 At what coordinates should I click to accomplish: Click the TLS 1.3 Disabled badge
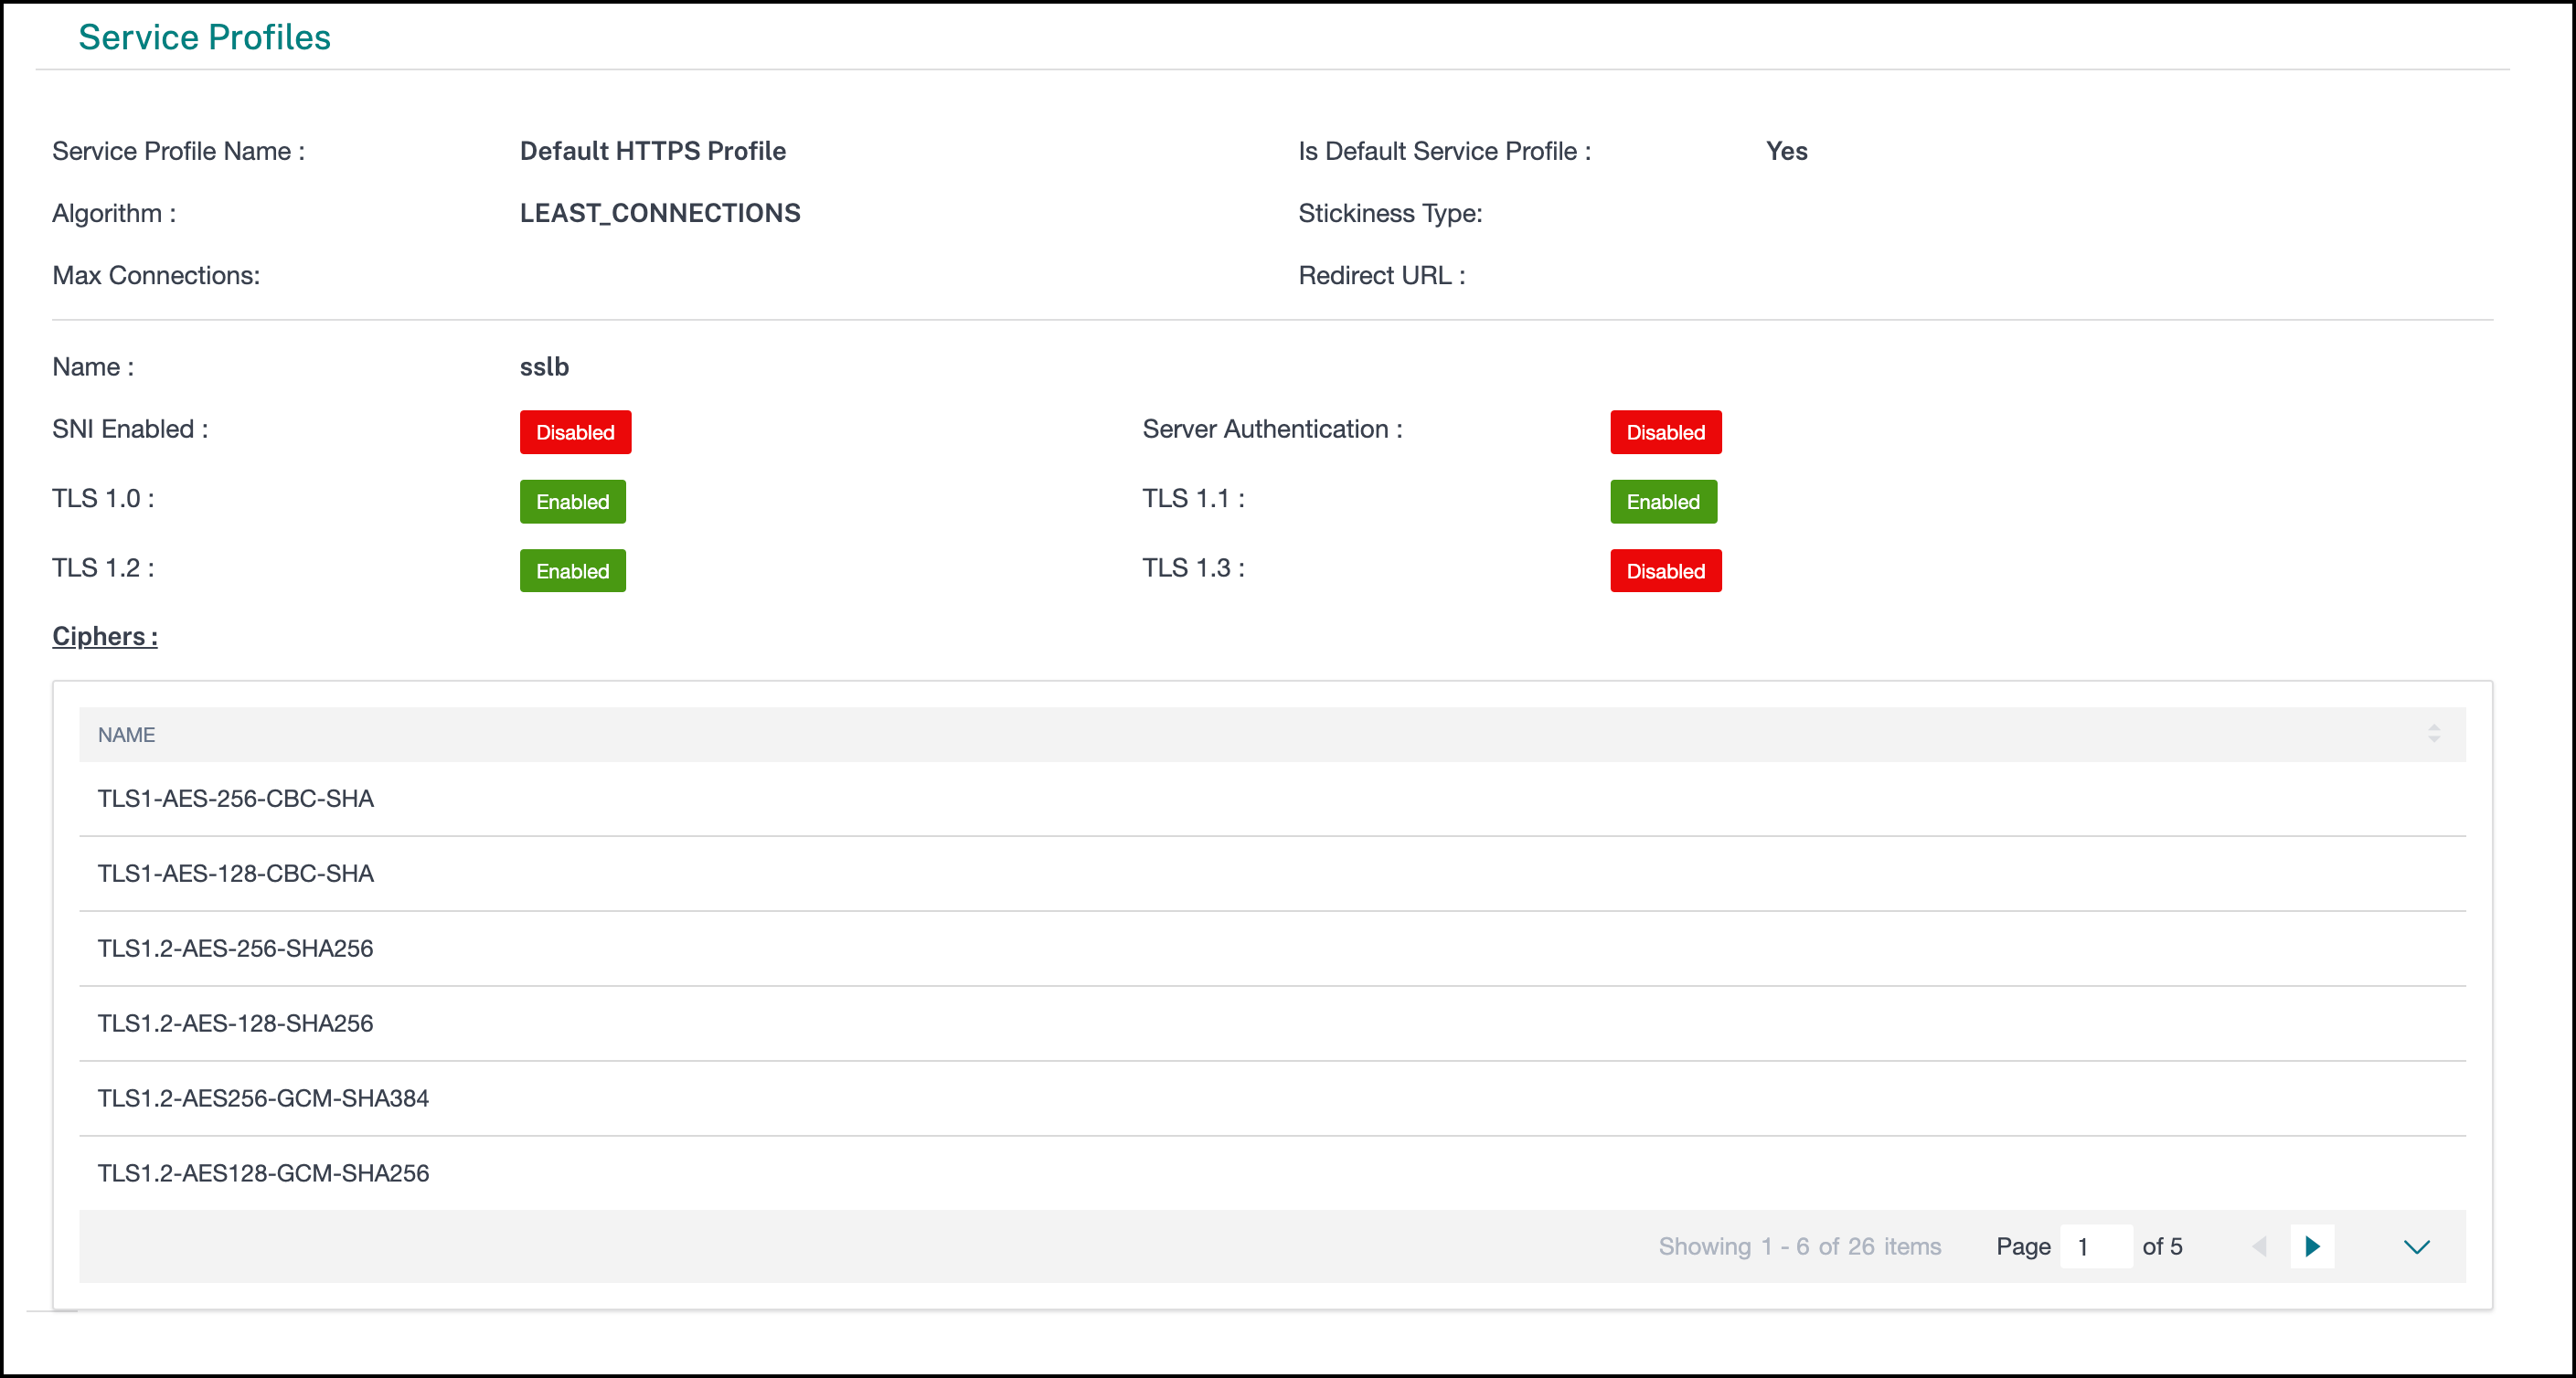click(1665, 570)
